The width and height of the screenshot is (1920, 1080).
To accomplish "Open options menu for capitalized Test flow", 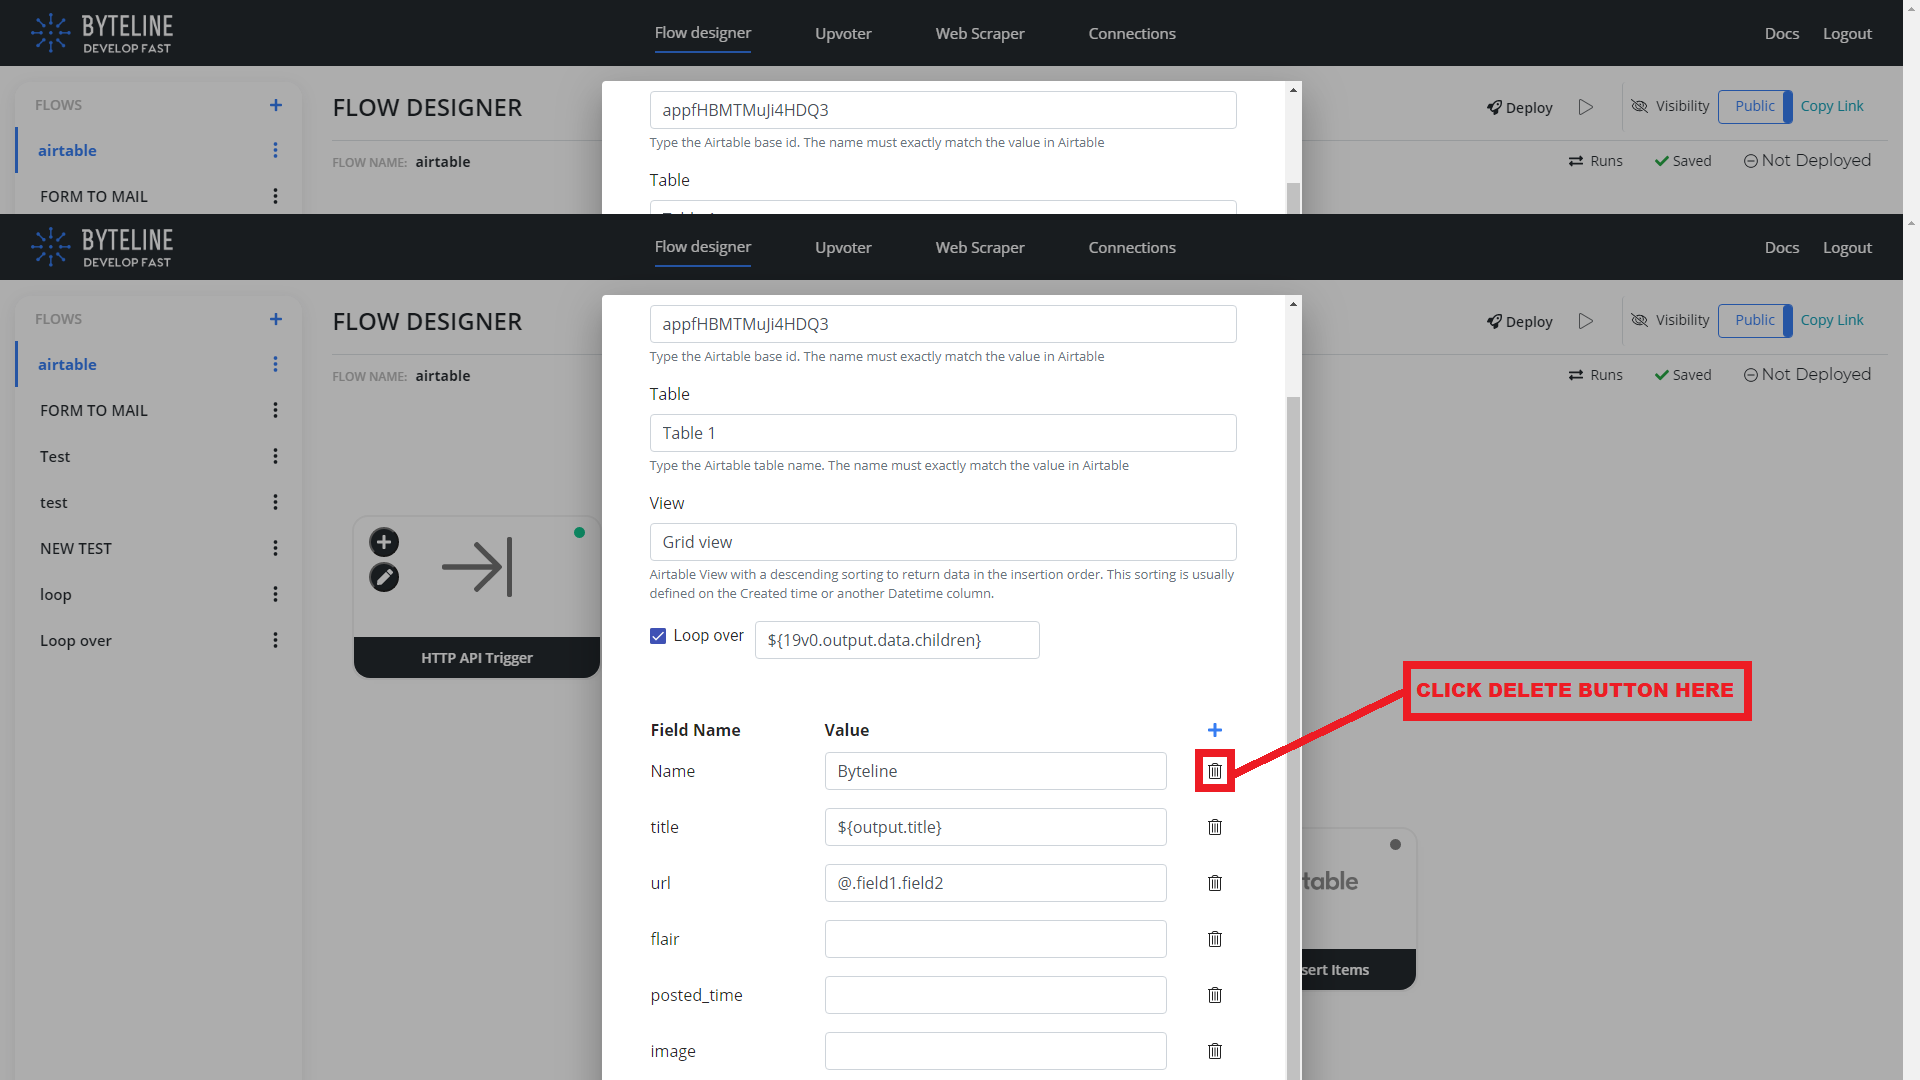I will click(275, 456).
